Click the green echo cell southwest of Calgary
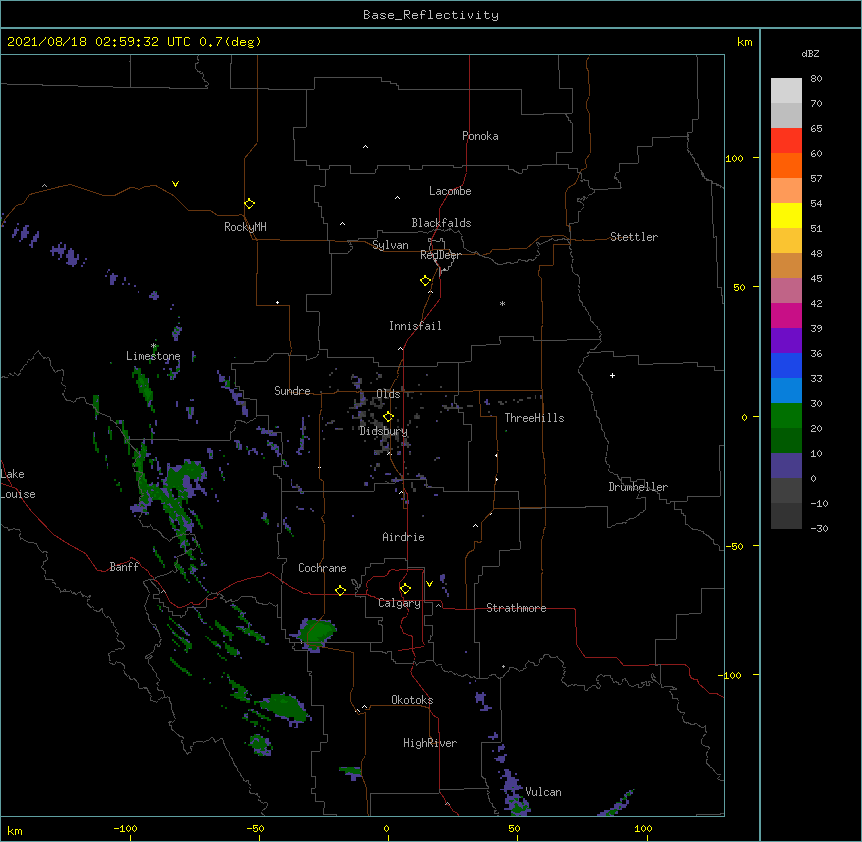The height and width of the screenshot is (842, 862). [316, 633]
